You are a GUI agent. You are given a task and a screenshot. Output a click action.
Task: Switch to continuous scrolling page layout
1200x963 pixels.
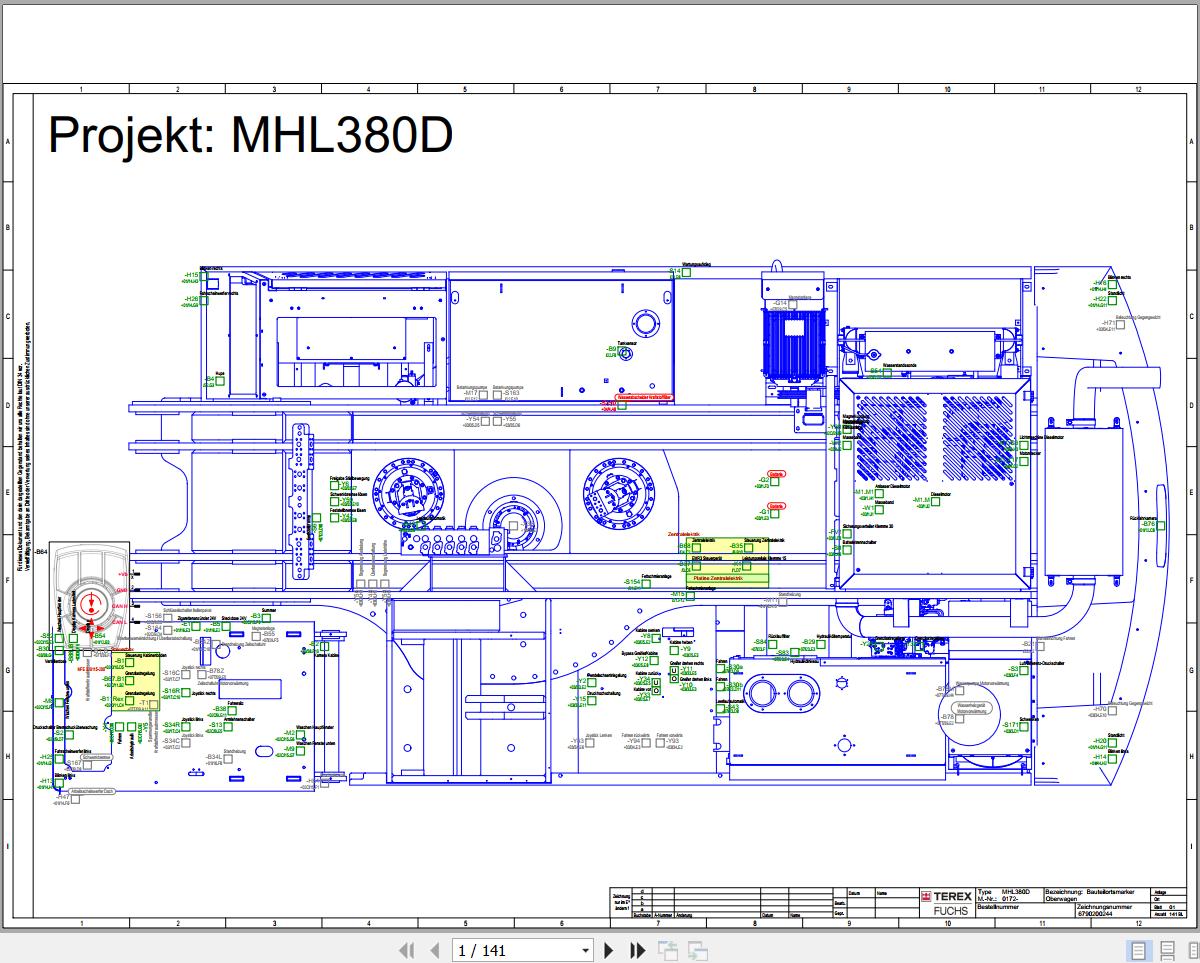(x=1166, y=948)
